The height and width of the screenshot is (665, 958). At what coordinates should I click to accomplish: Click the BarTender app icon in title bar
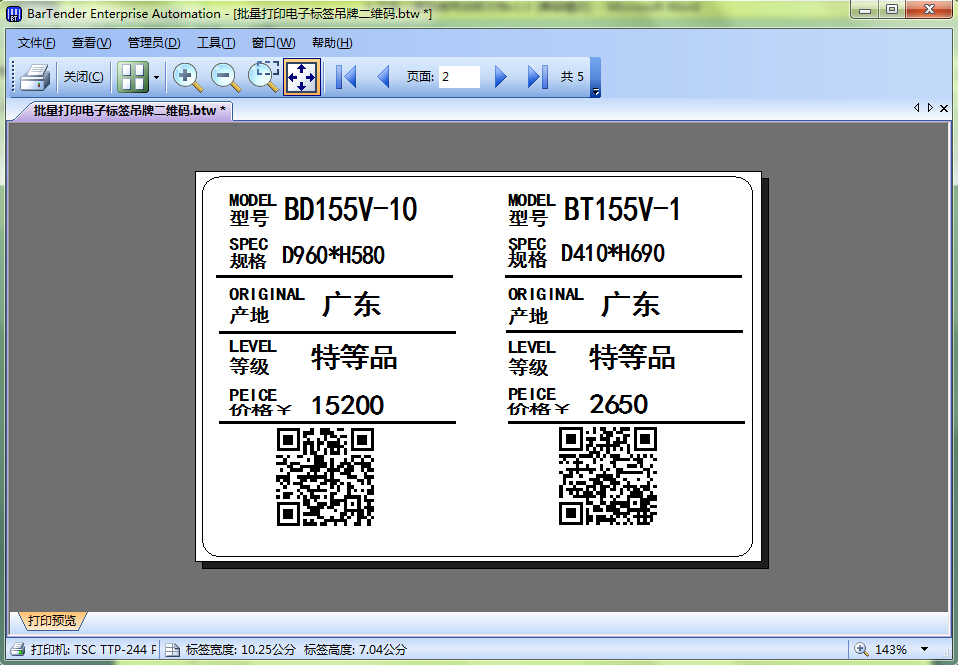point(13,13)
